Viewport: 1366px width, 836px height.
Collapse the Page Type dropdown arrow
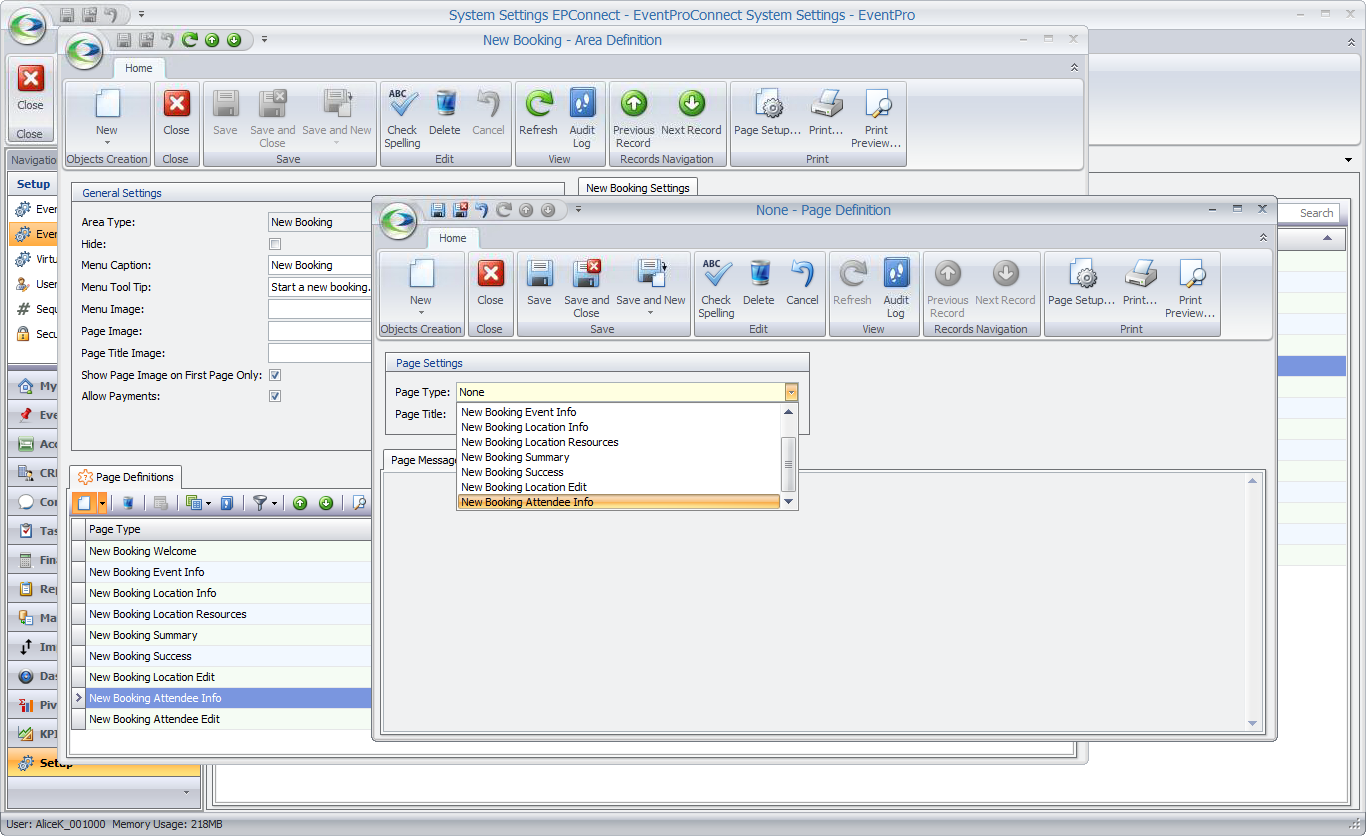[x=791, y=392]
